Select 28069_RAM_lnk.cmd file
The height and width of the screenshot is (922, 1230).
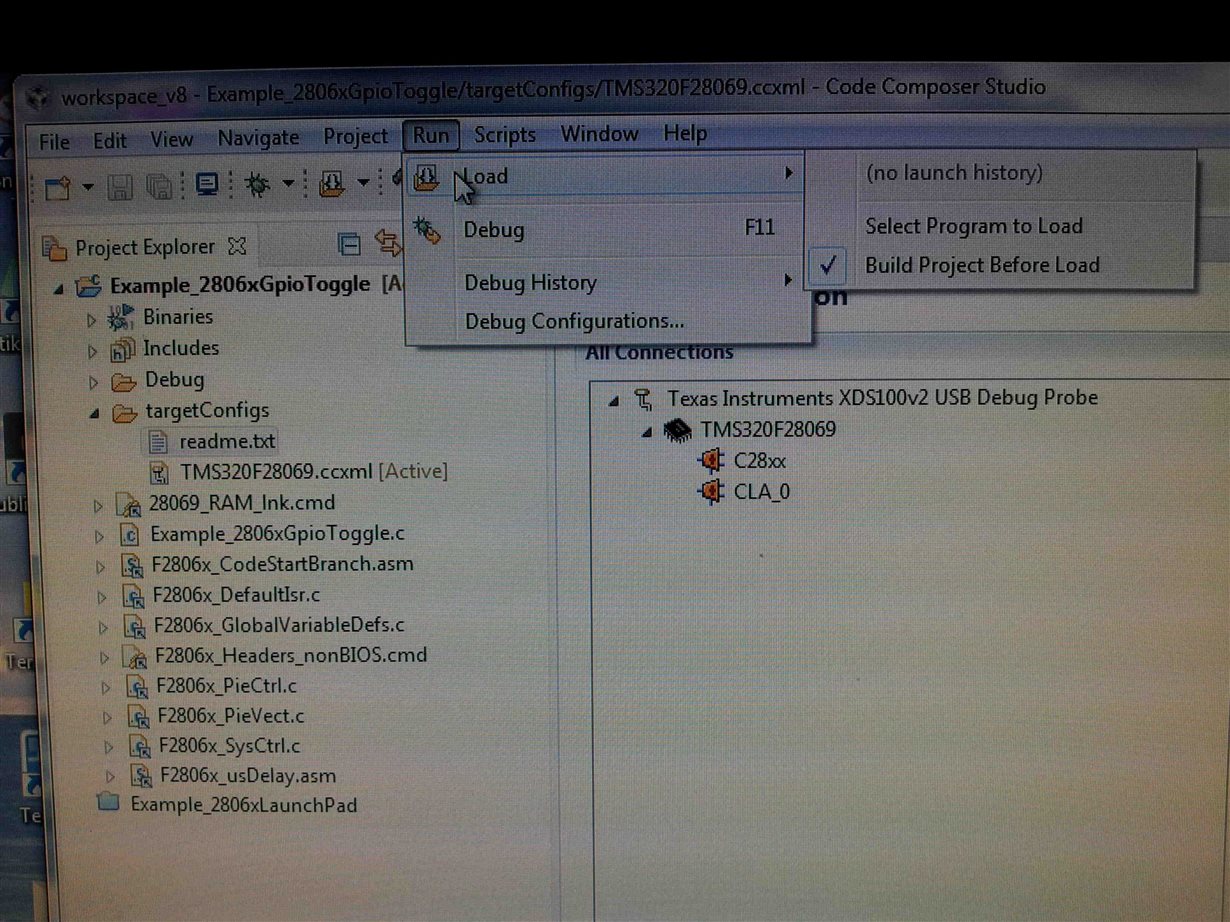[x=242, y=502]
